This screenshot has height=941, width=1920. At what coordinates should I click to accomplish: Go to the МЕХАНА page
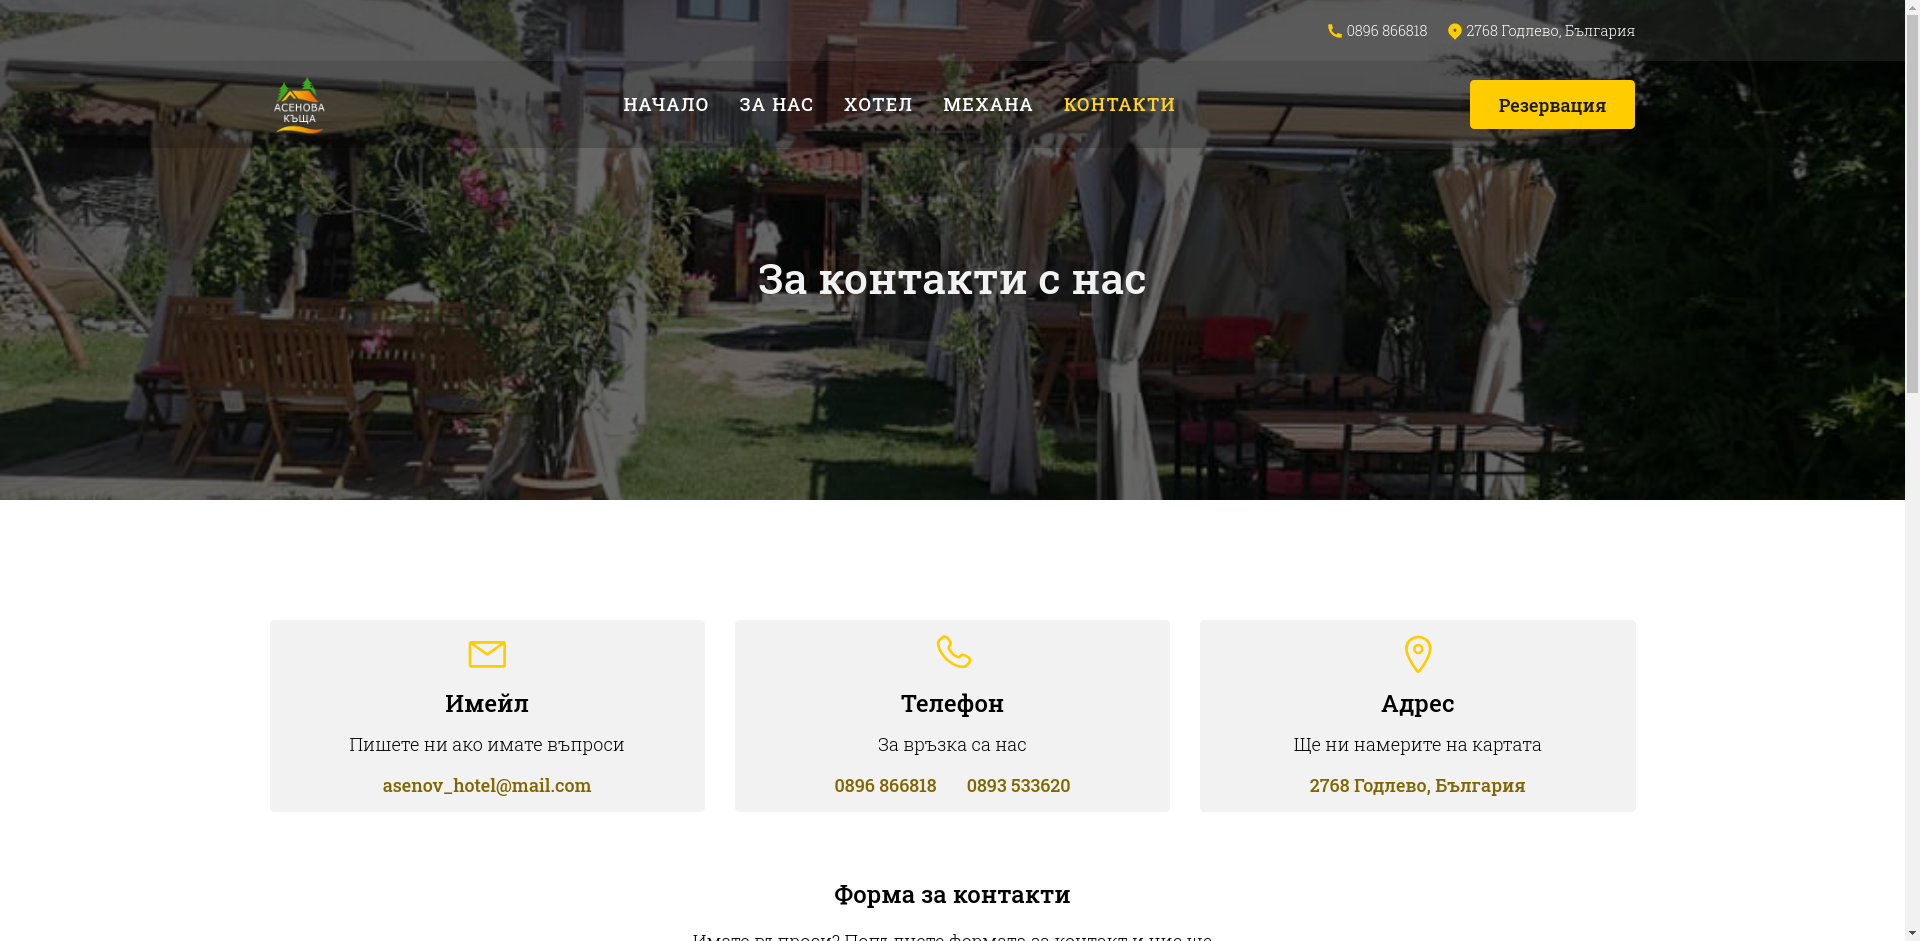[988, 104]
